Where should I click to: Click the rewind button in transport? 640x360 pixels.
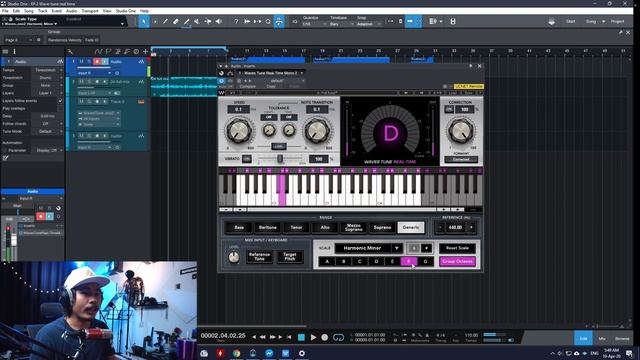tap(263, 337)
